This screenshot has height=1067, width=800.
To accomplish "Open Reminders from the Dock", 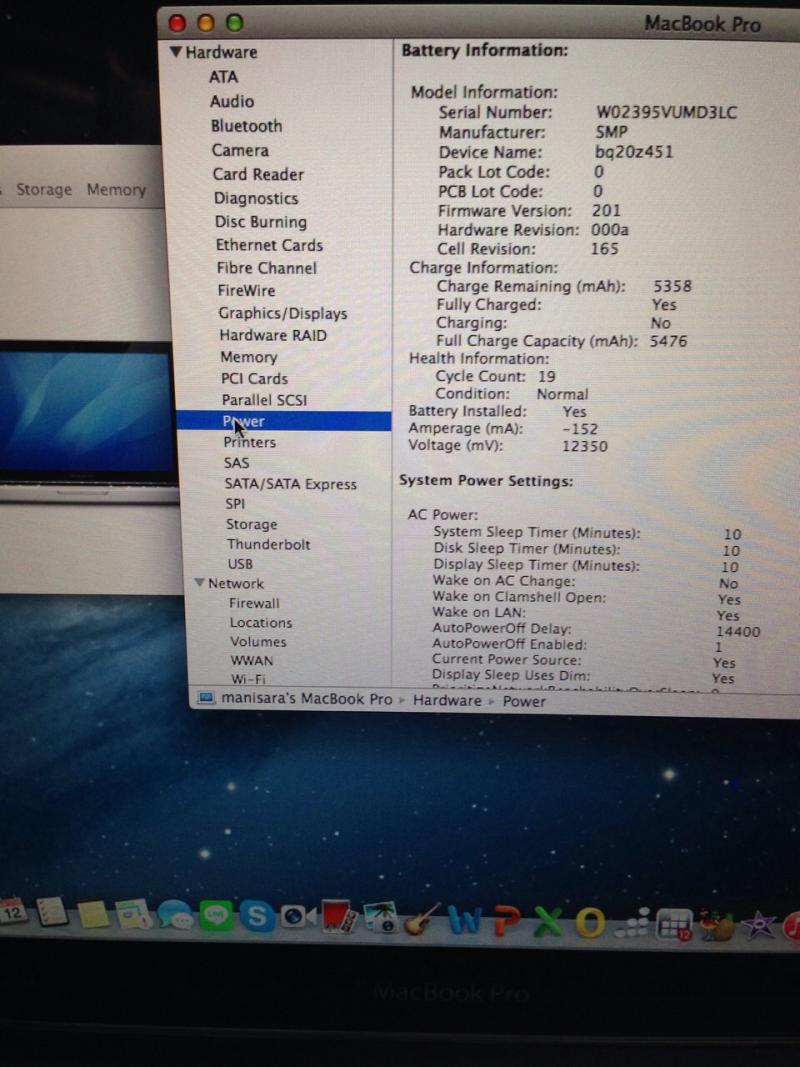I will point(52,913).
